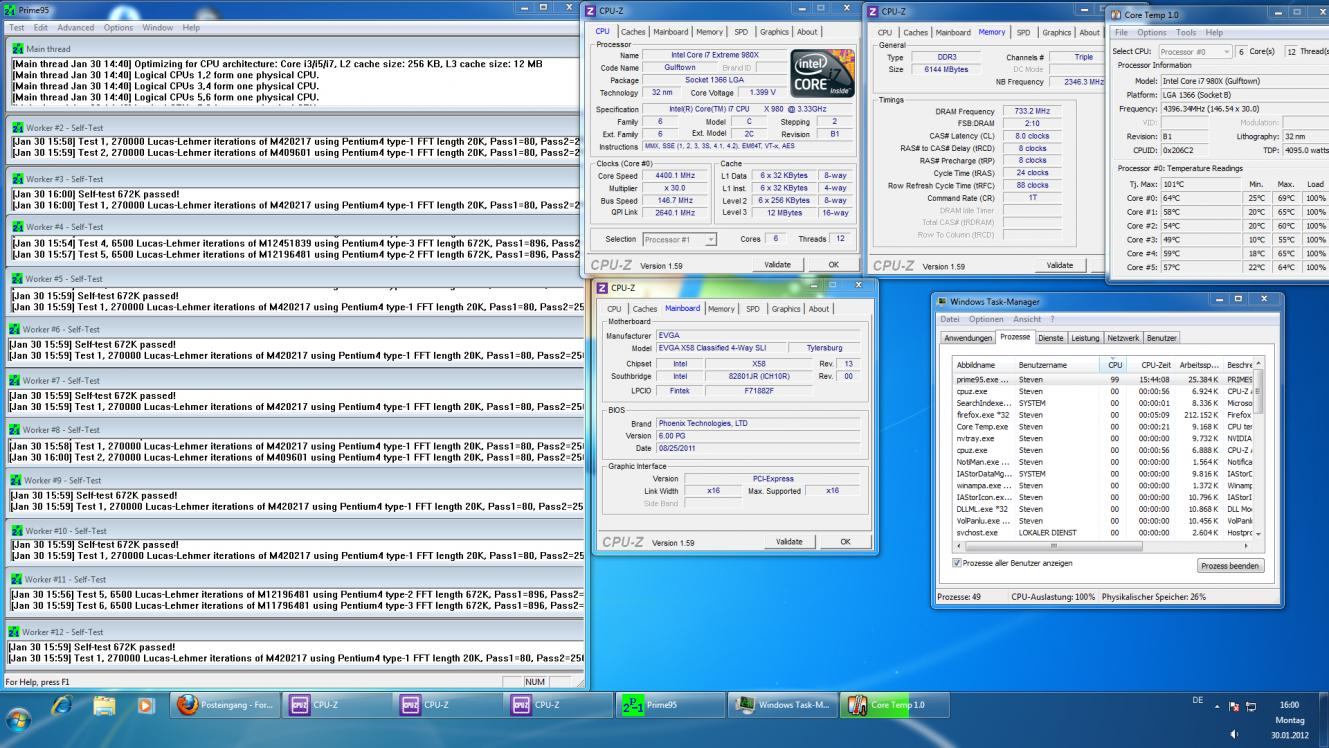Switch to Leistung tab in Task Manager
1329x748 pixels.
tap(1085, 338)
